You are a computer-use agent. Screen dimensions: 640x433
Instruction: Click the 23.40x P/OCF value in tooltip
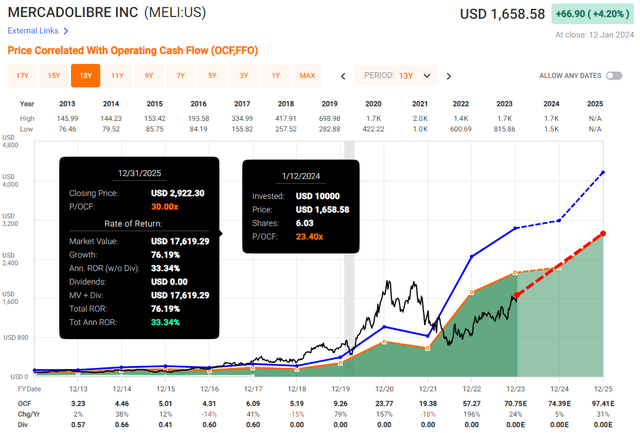pos(309,237)
